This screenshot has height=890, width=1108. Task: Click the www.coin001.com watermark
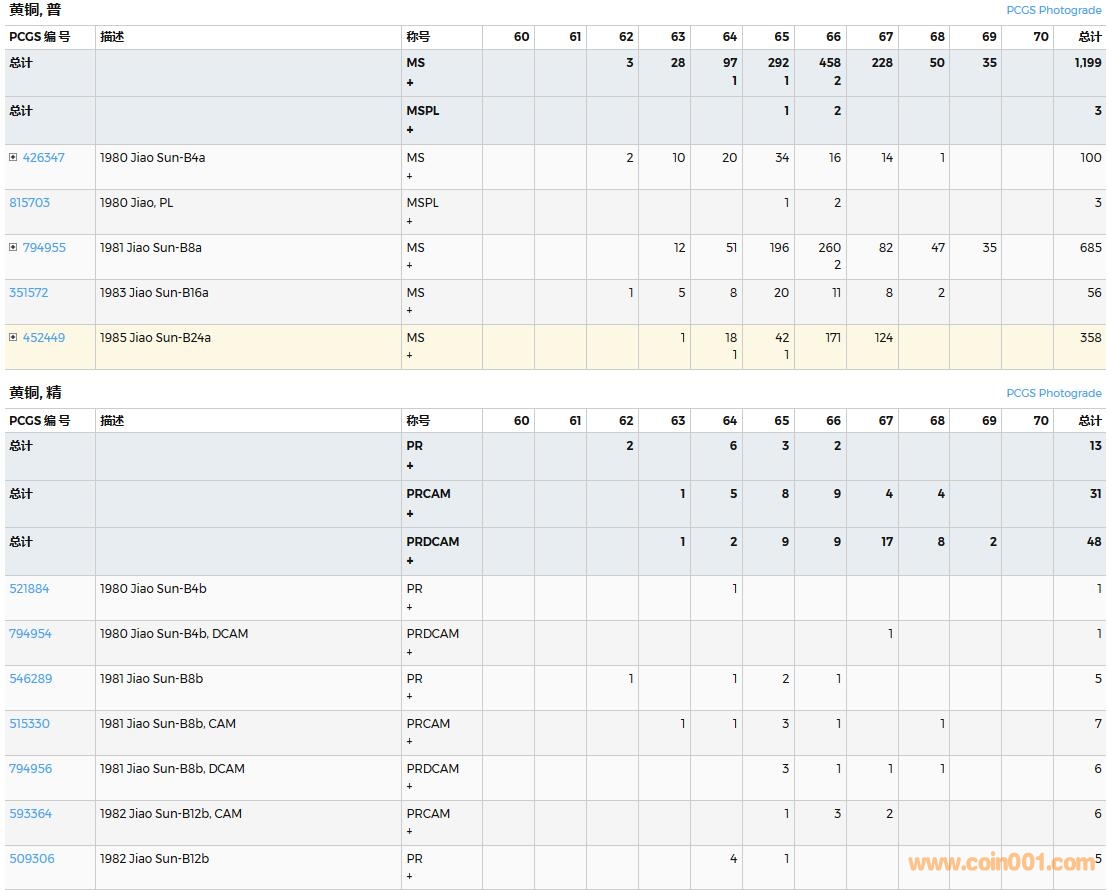click(x=1000, y=863)
